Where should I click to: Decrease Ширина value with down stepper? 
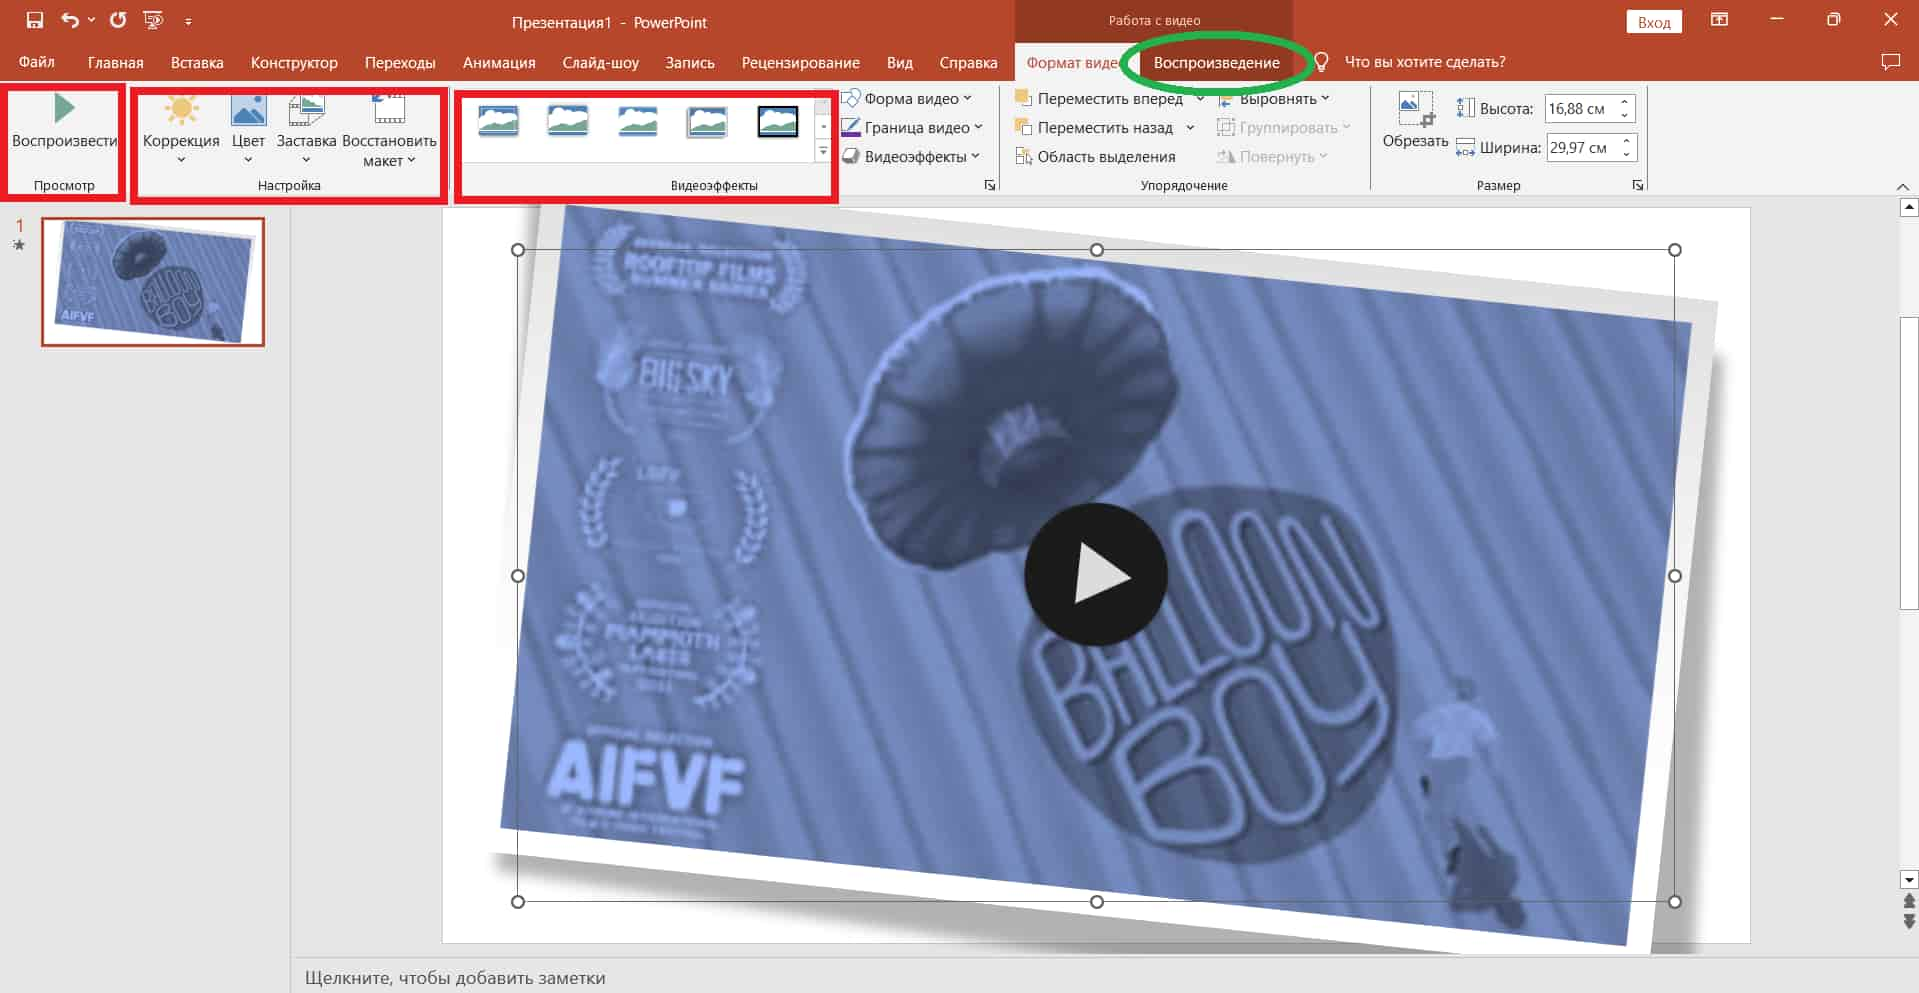[x=1626, y=154]
